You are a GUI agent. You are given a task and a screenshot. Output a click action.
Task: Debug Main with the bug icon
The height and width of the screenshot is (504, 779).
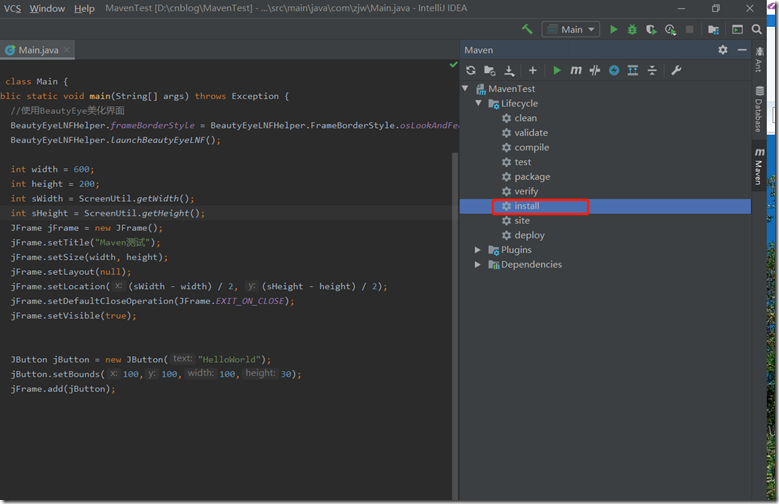click(x=632, y=29)
